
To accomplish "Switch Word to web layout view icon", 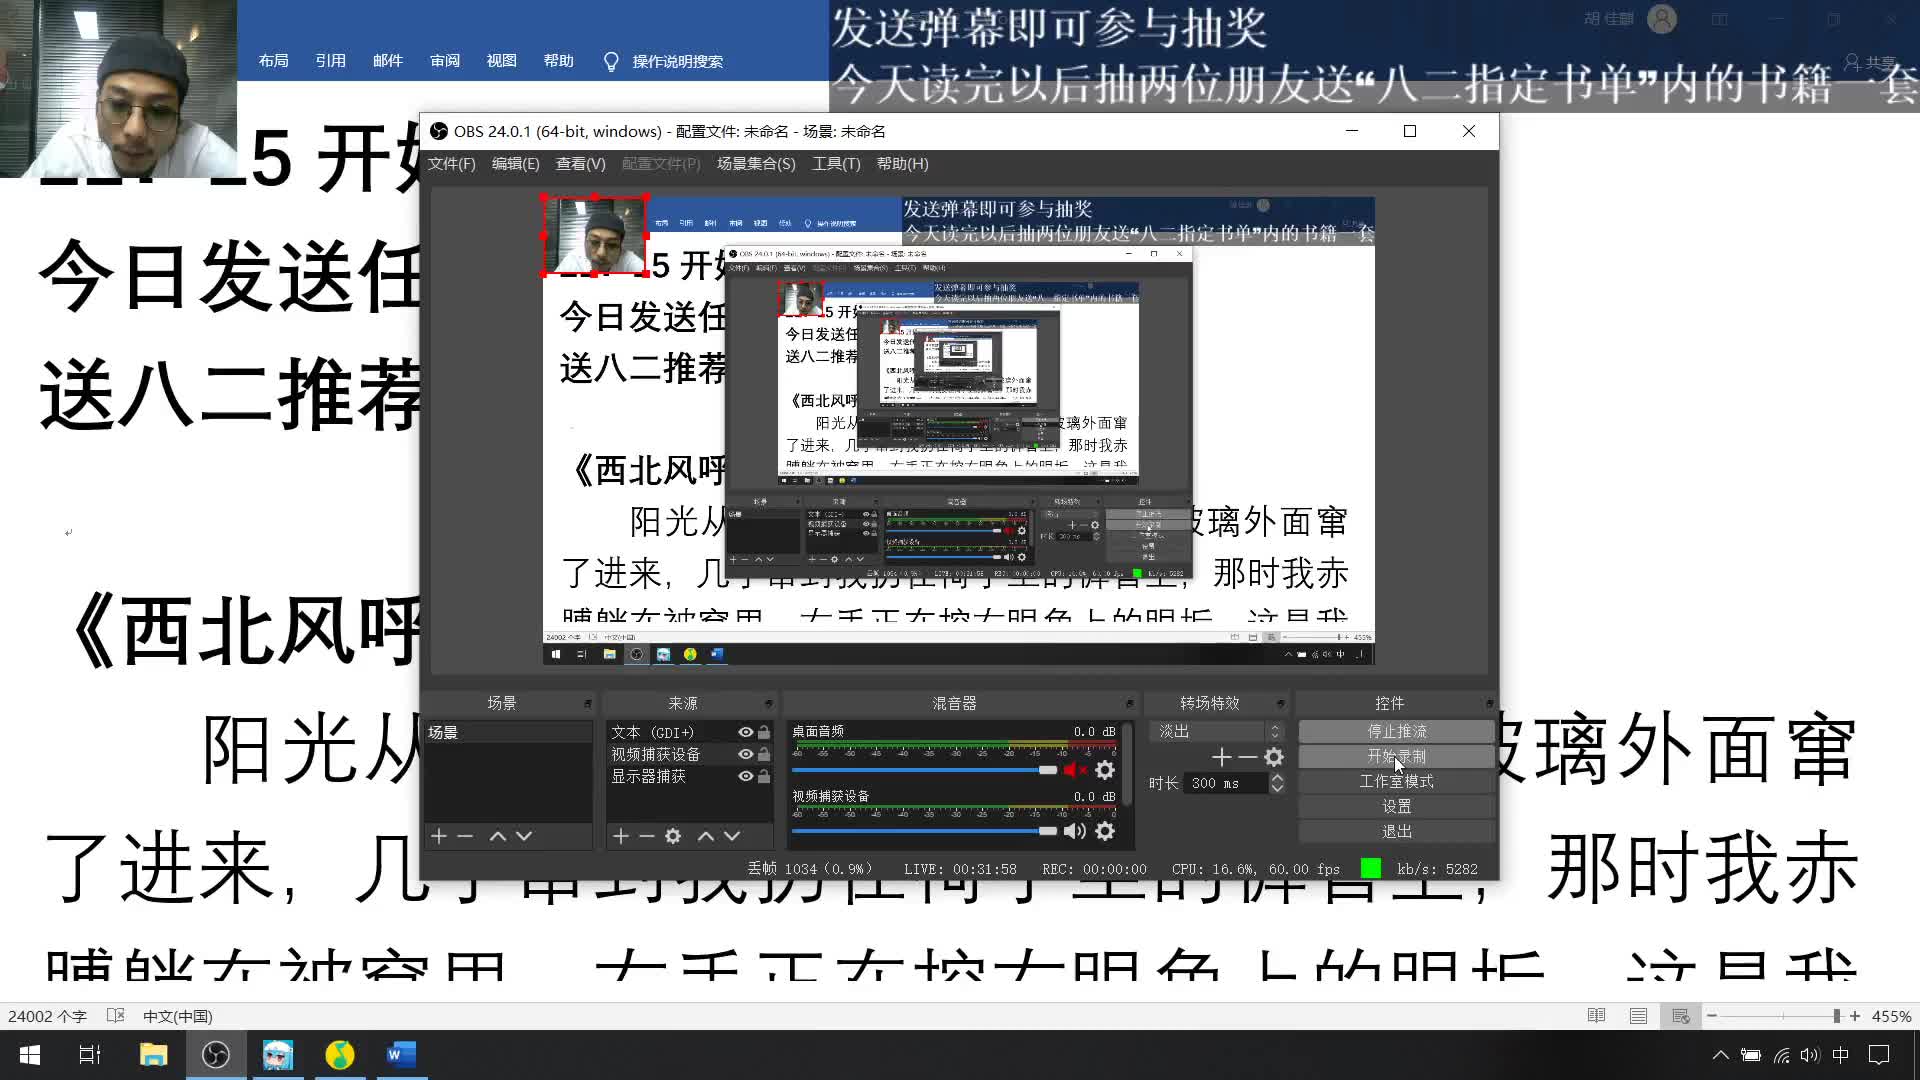I will (x=1681, y=1016).
